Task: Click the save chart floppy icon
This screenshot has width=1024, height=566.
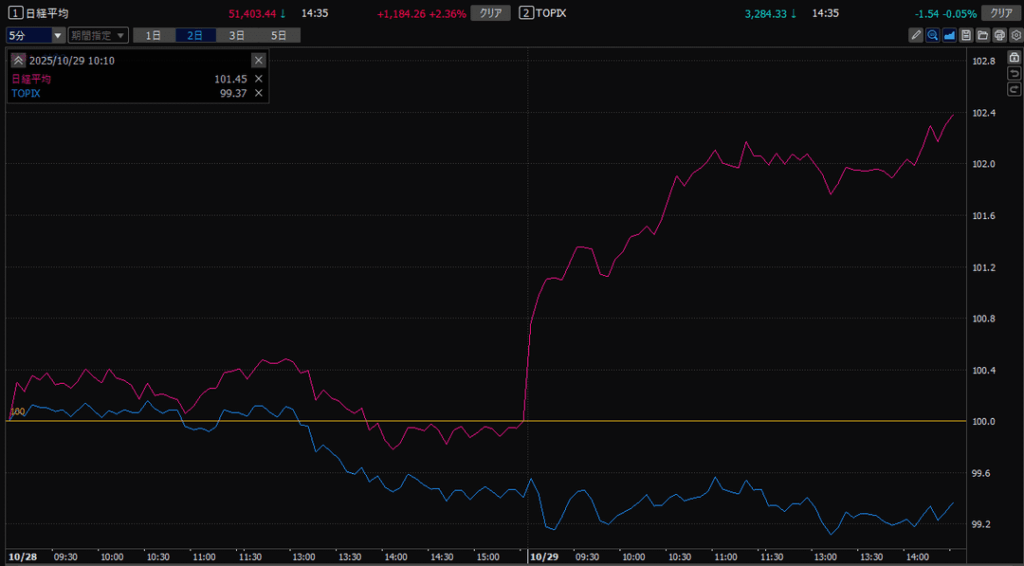Action: pyautogui.click(x=966, y=35)
